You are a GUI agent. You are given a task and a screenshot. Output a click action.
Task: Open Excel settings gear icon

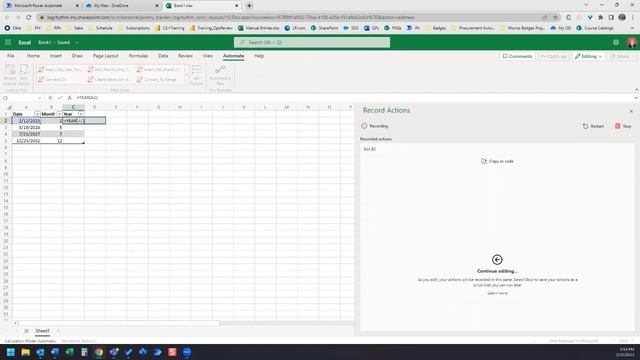pos(616,42)
